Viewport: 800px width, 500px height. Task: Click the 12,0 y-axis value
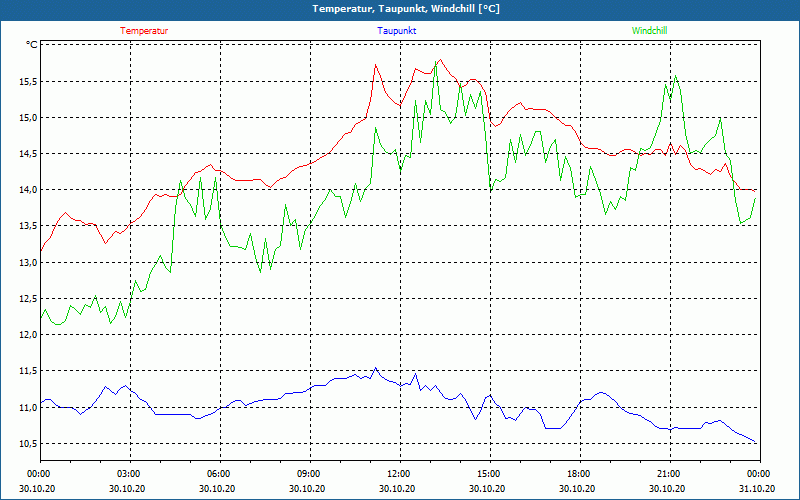(x=29, y=335)
